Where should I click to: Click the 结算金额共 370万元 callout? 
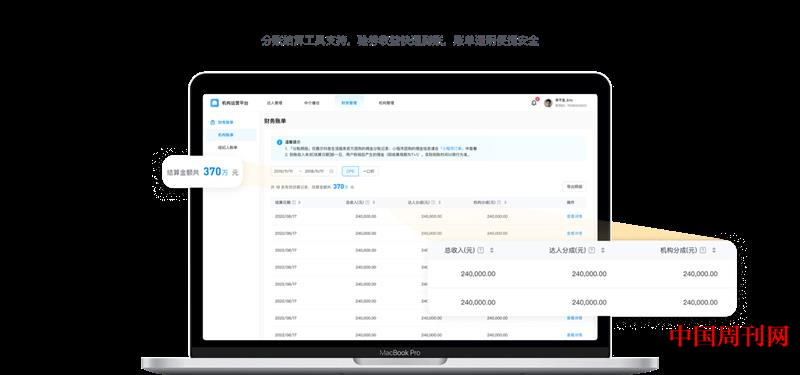(202, 172)
